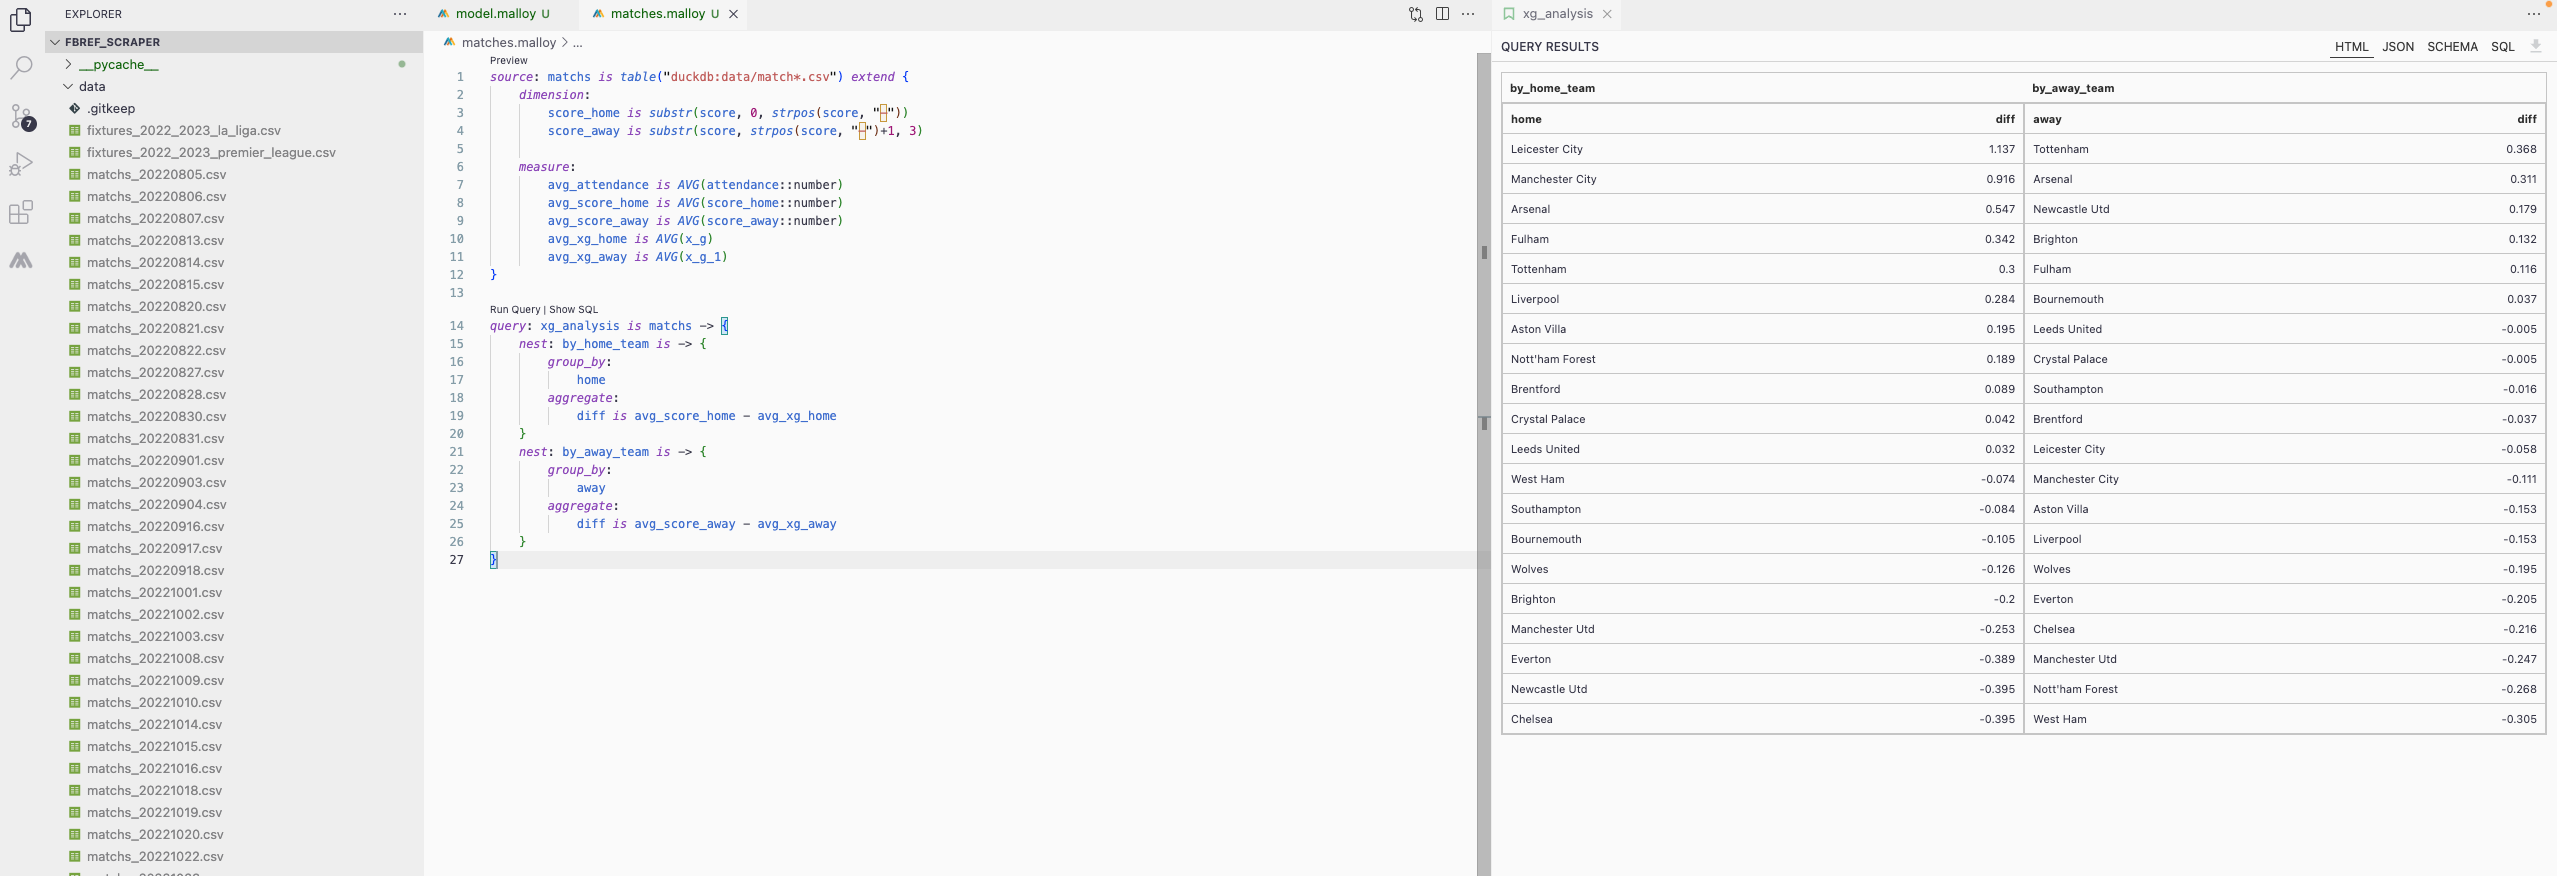Open the Search view in activity bar

pyautogui.click(x=21, y=67)
